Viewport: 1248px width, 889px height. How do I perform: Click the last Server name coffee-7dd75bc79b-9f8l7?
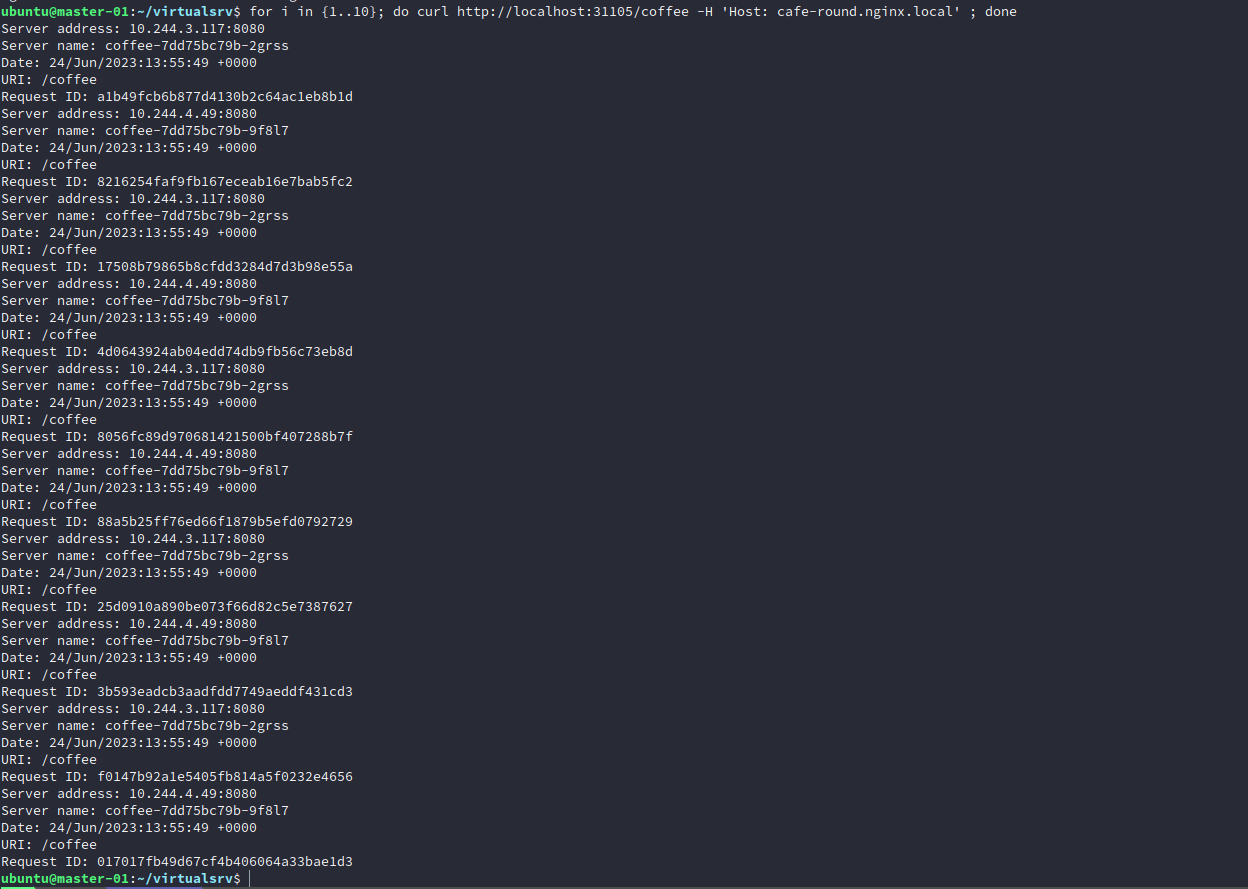coord(196,811)
